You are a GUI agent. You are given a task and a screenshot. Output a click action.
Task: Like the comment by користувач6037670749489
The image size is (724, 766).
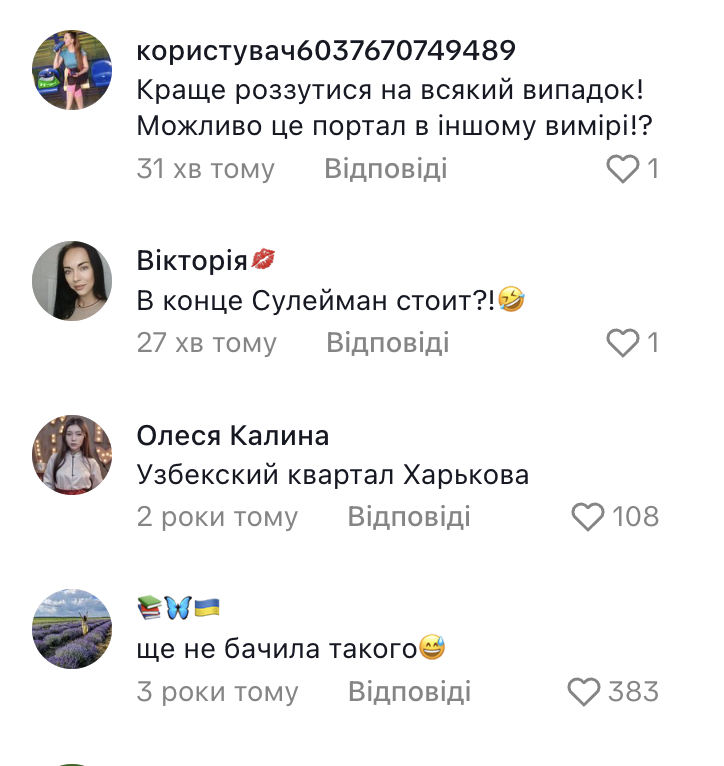622,169
